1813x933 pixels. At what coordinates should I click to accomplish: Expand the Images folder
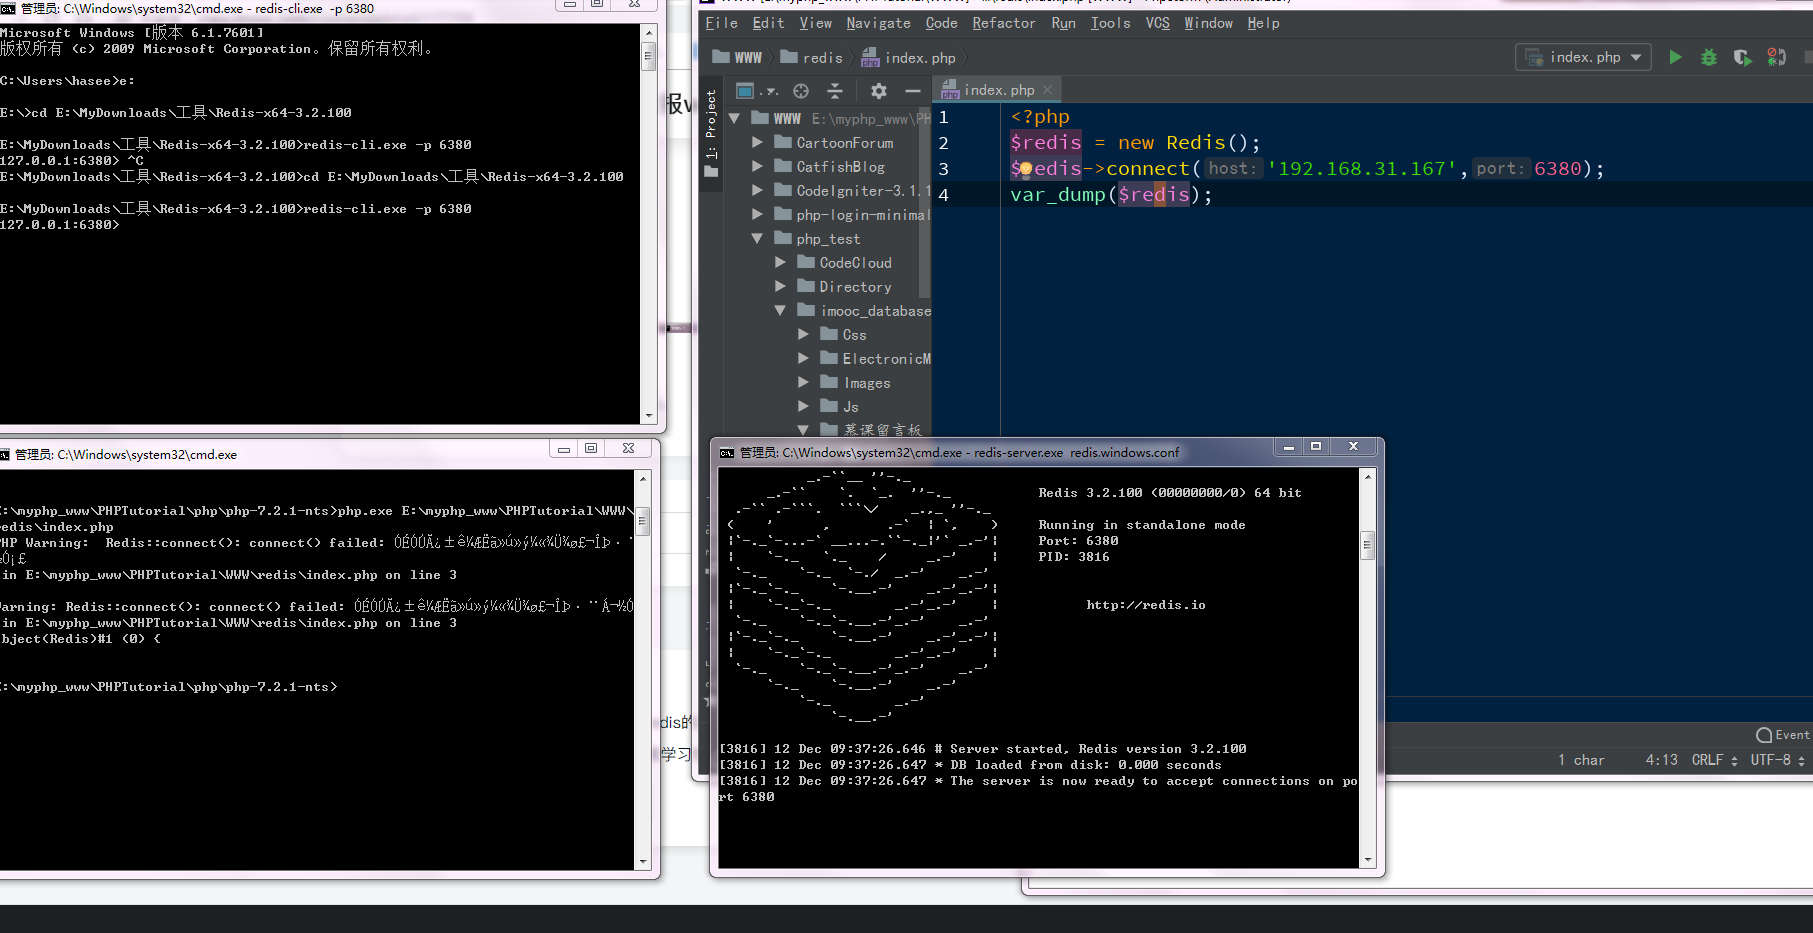[804, 382]
